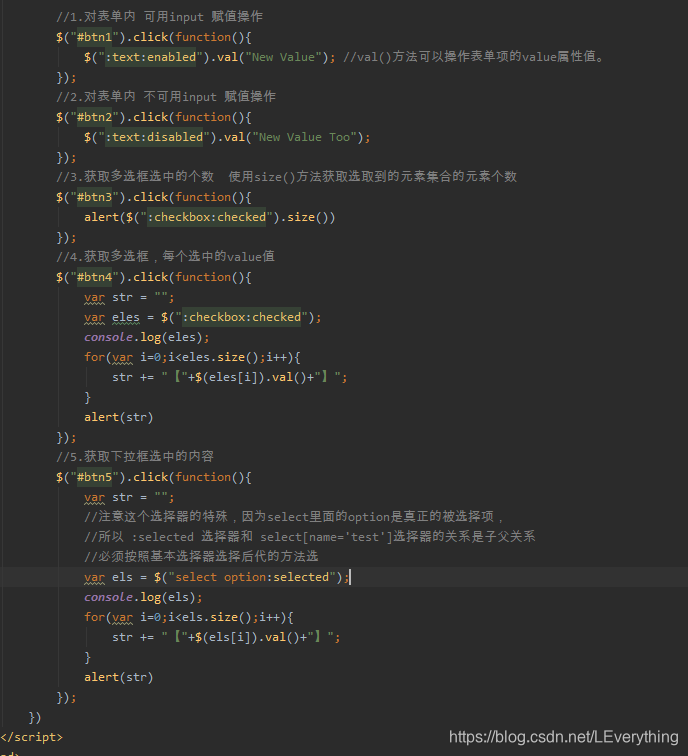Click the str += line containing $(els[i]).val()
The height and width of the screenshot is (756, 688).
click(226, 637)
